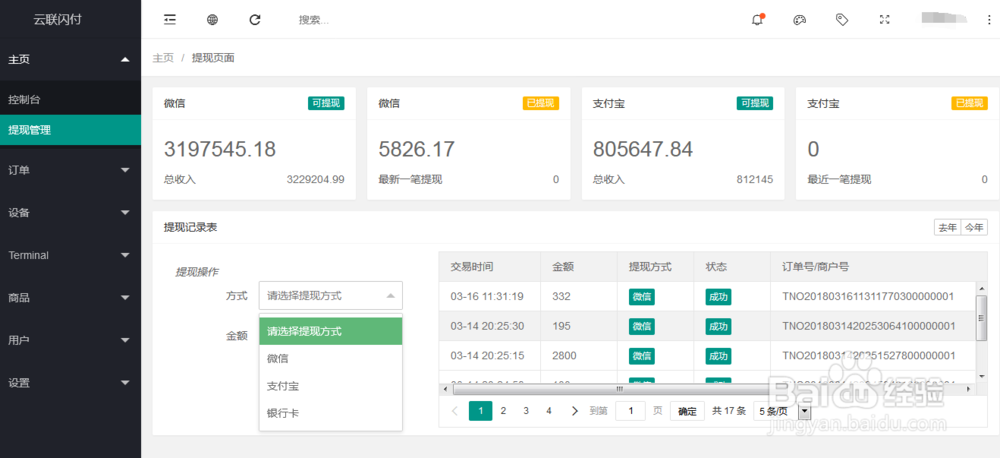Open notifications bell icon
The image size is (1000, 458).
pos(757,20)
